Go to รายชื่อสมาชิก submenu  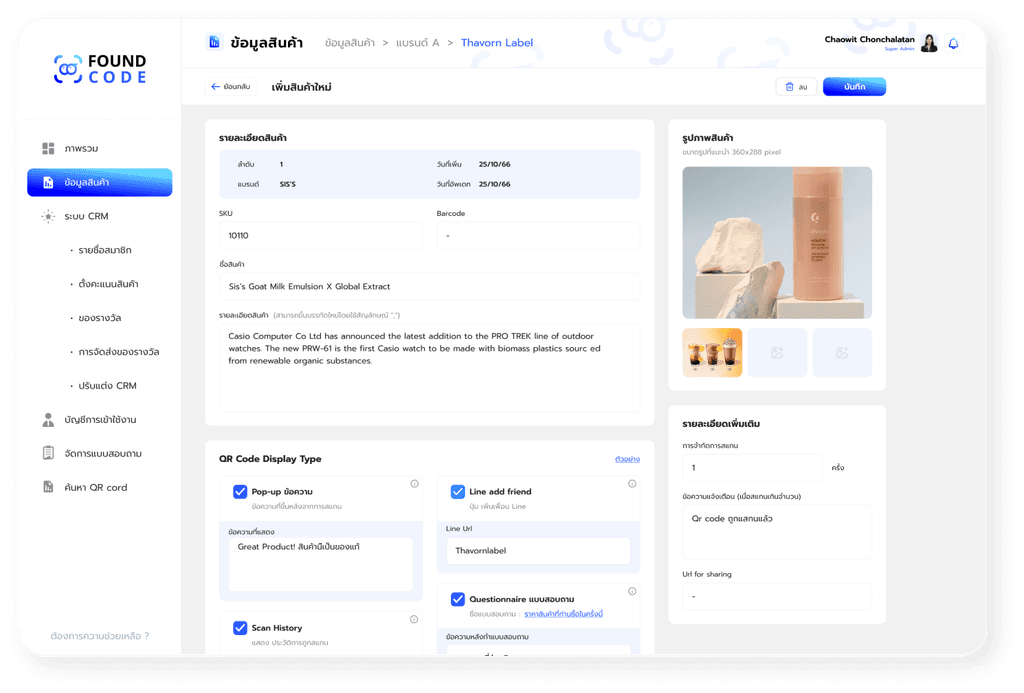(104, 250)
